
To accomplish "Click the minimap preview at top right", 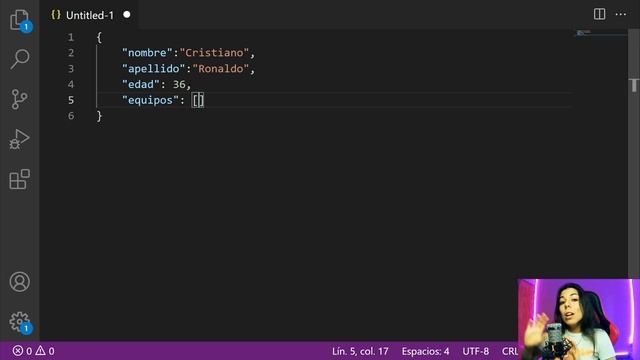I will (601, 33).
